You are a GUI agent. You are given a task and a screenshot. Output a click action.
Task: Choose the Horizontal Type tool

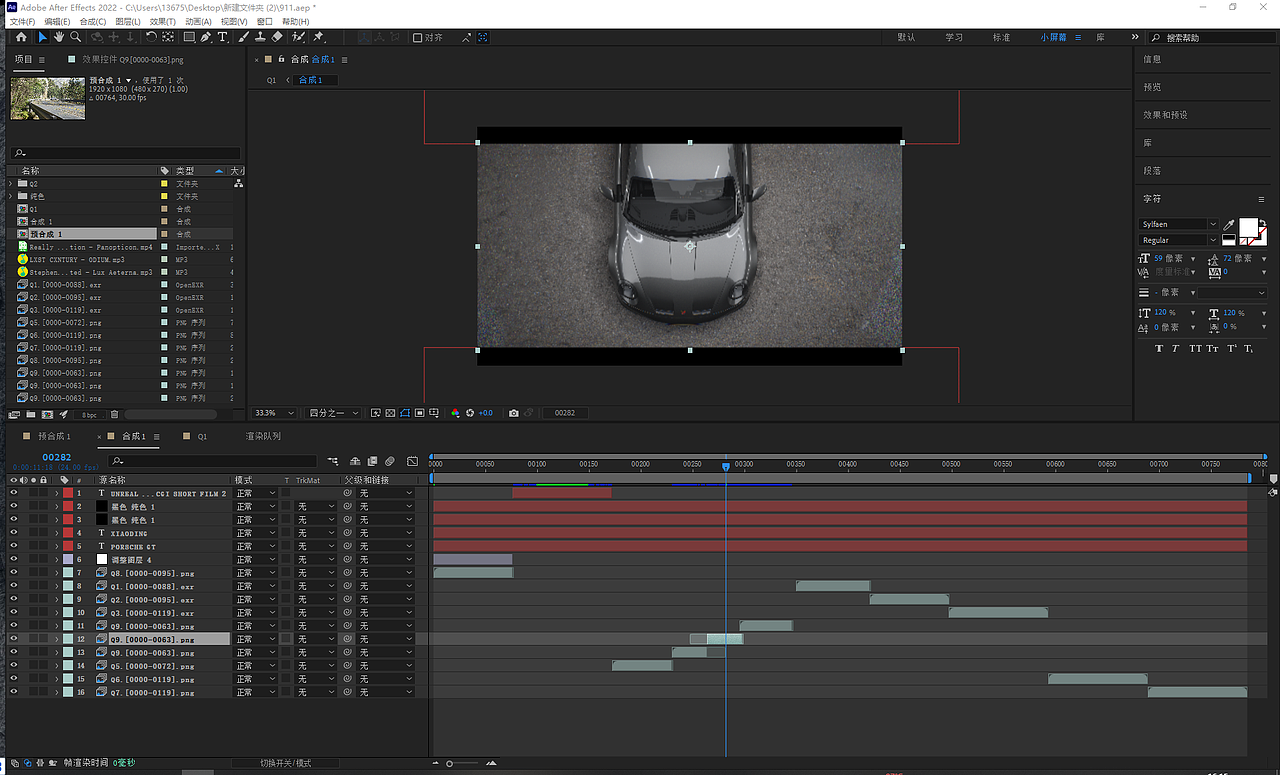[x=222, y=37]
